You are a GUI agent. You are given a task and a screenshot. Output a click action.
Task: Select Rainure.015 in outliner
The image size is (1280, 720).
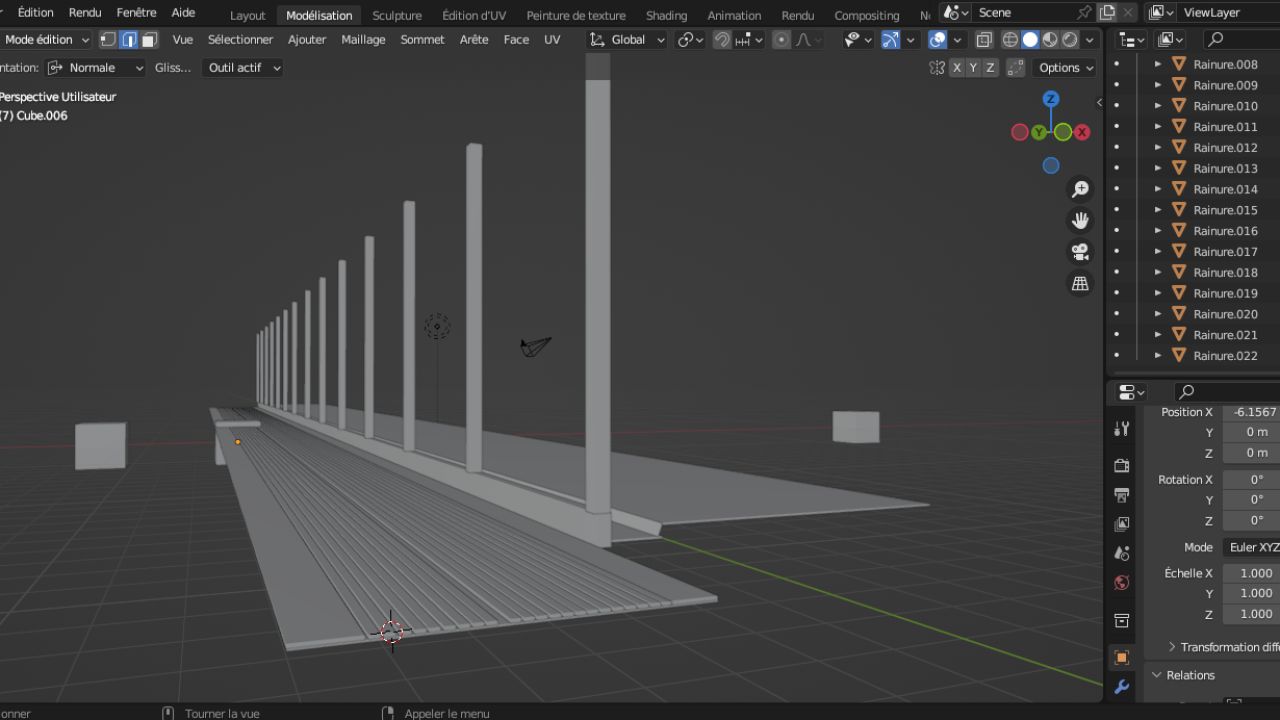coord(1225,210)
